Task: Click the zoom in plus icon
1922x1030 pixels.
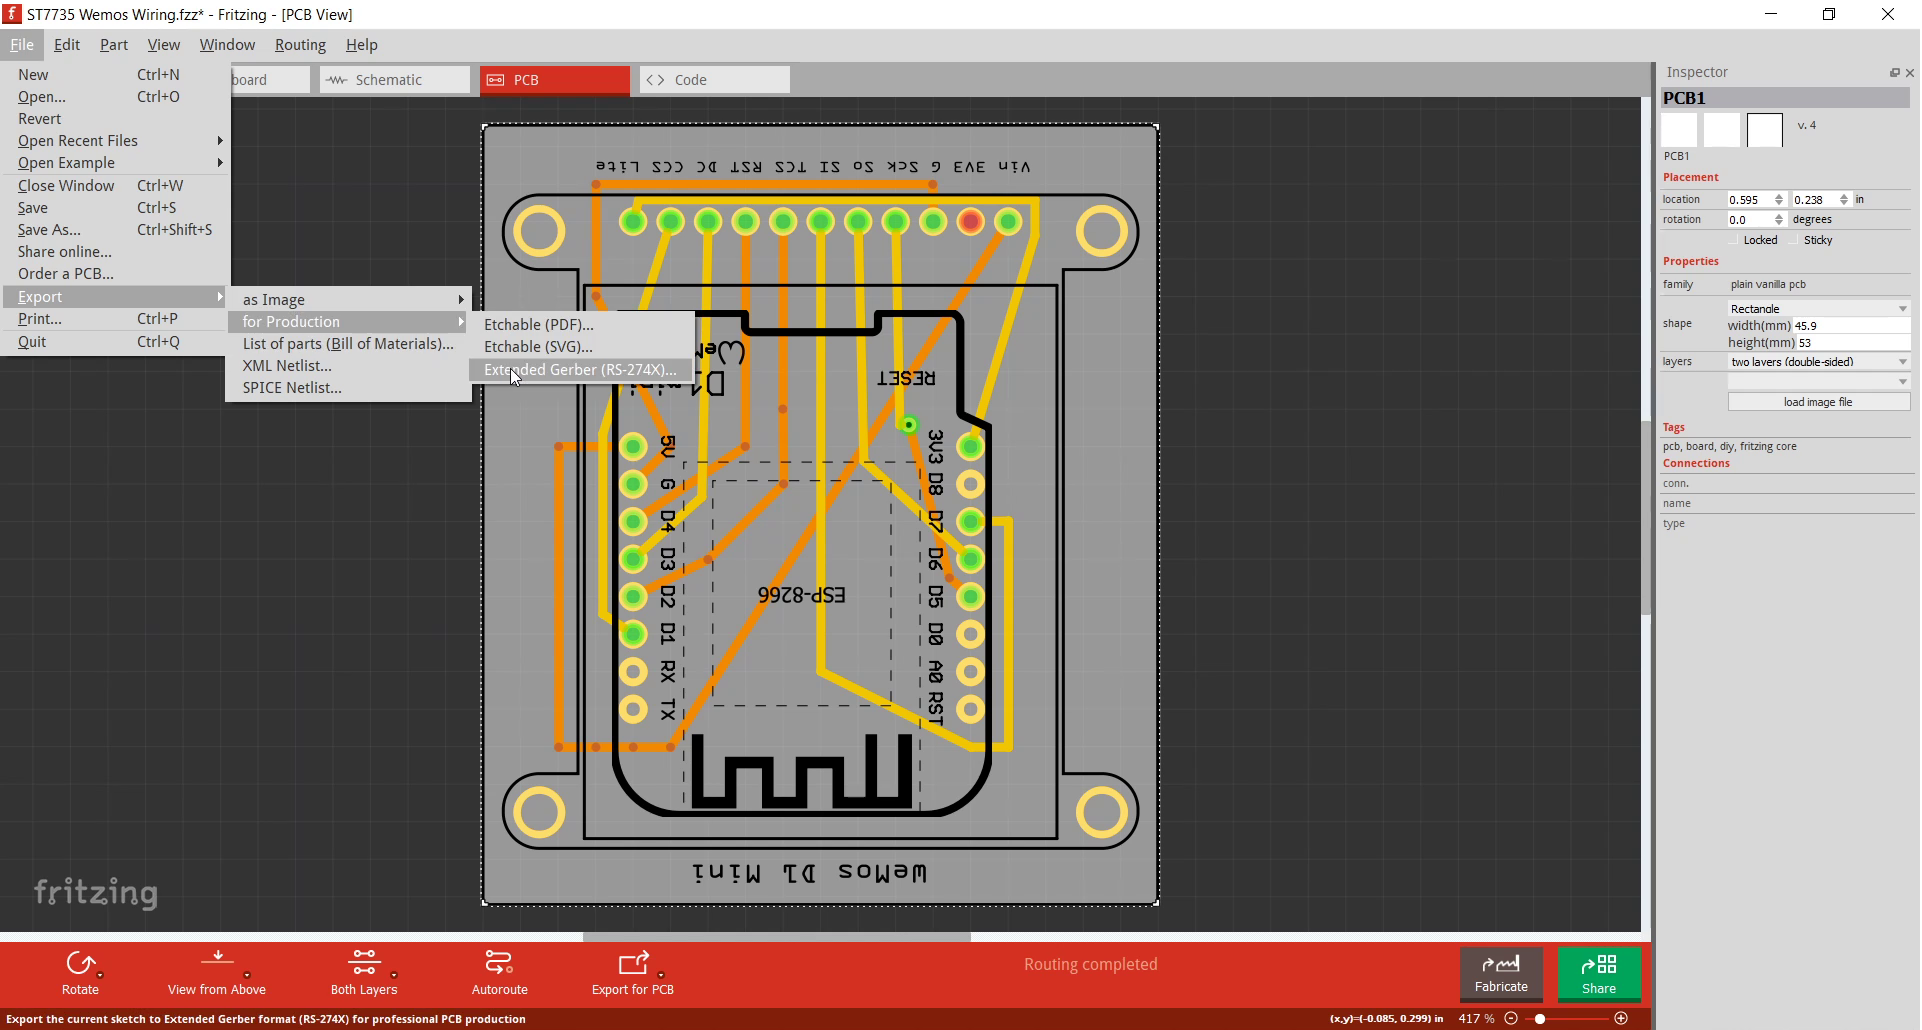Action: click(x=1621, y=1019)
